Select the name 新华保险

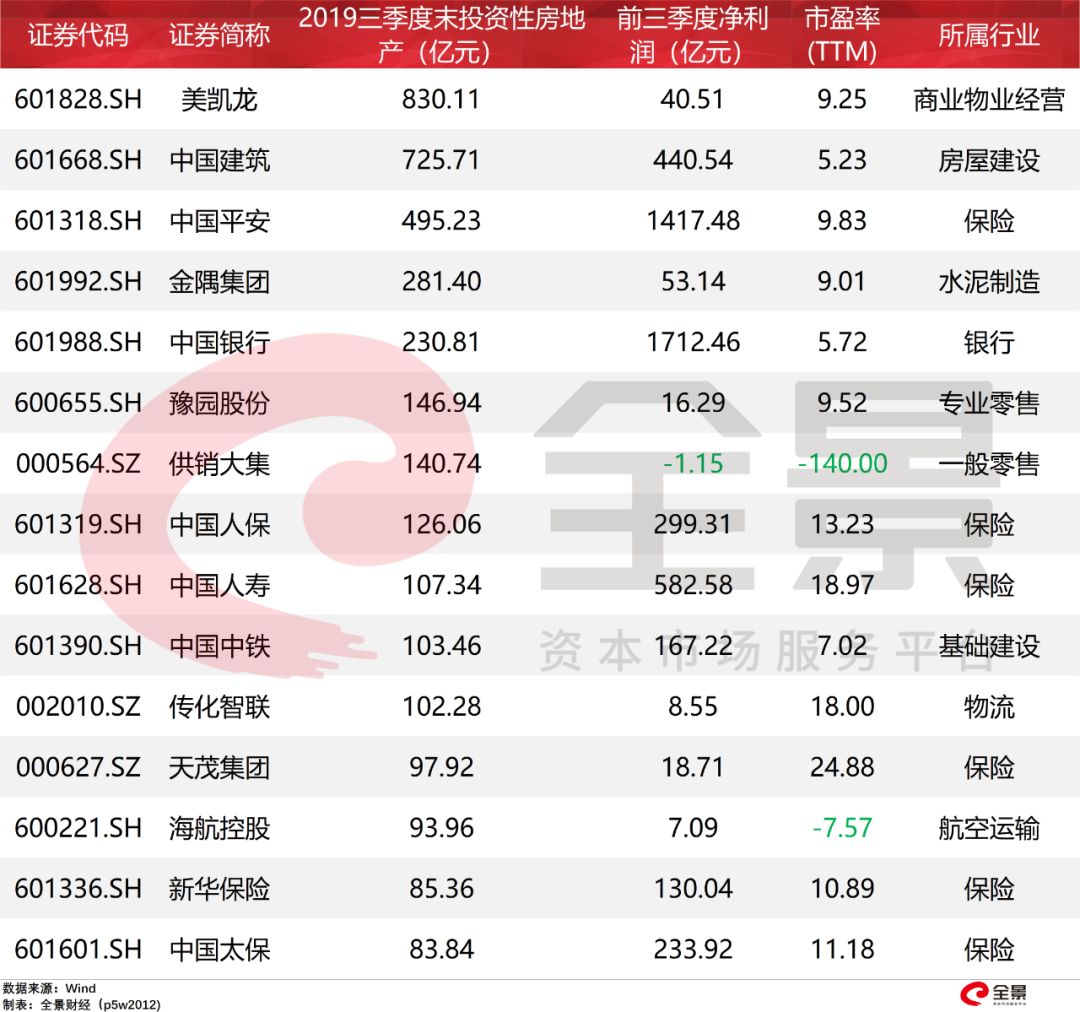(219, 889)
